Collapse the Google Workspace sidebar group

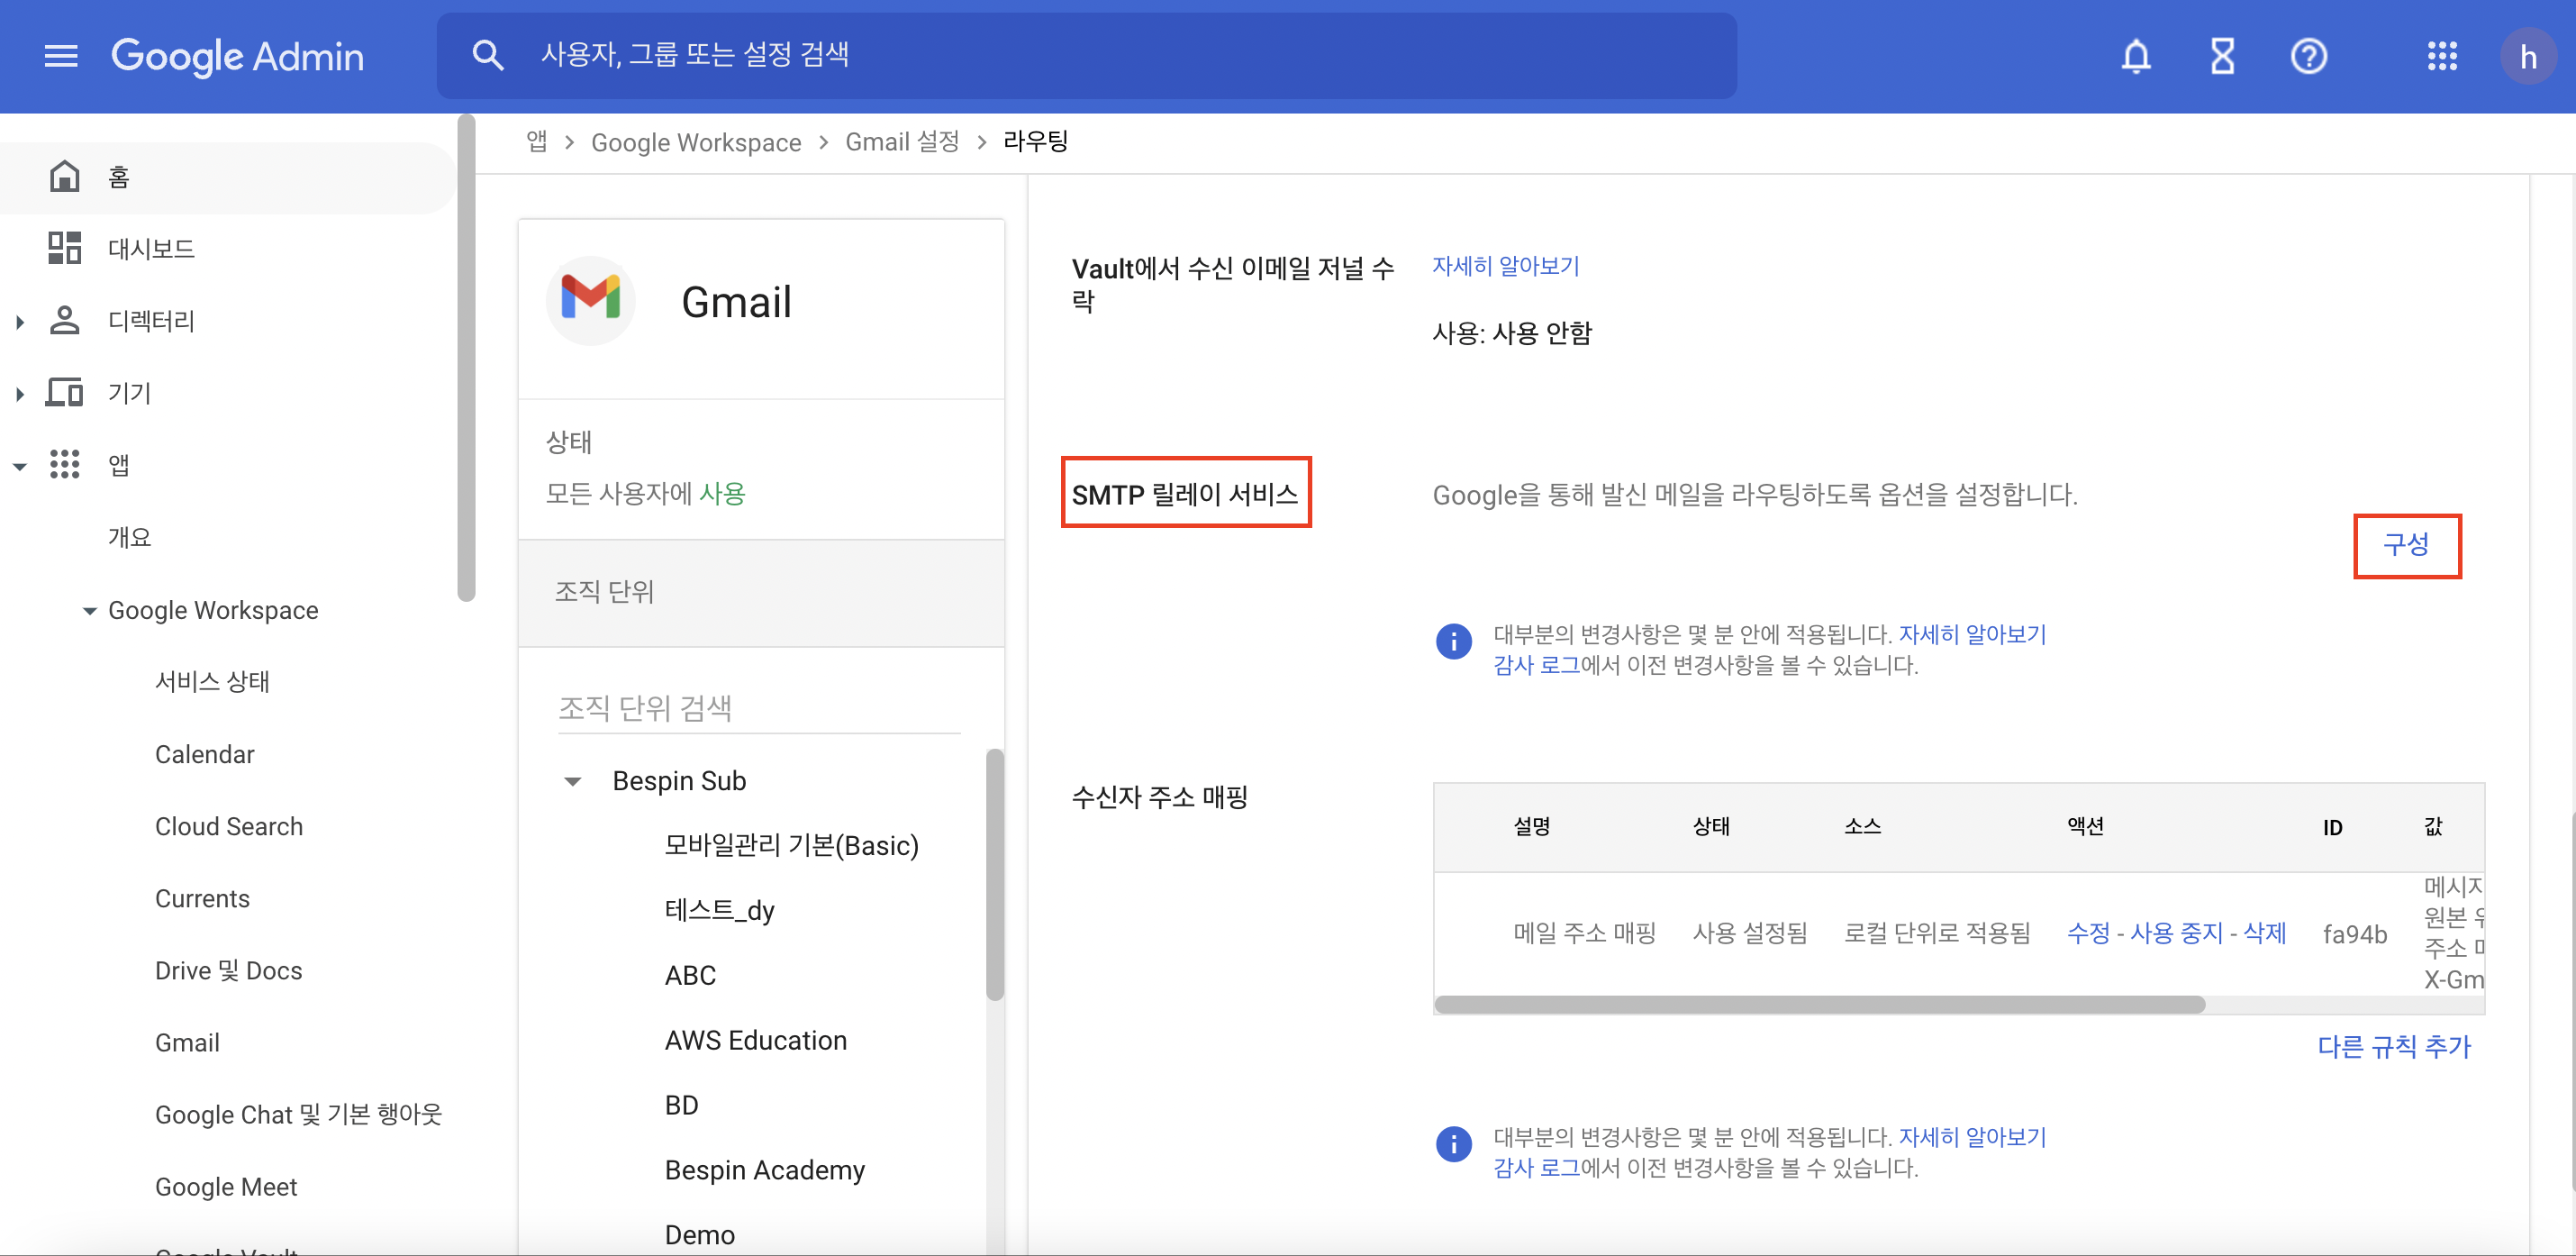(x=89, y=611)
